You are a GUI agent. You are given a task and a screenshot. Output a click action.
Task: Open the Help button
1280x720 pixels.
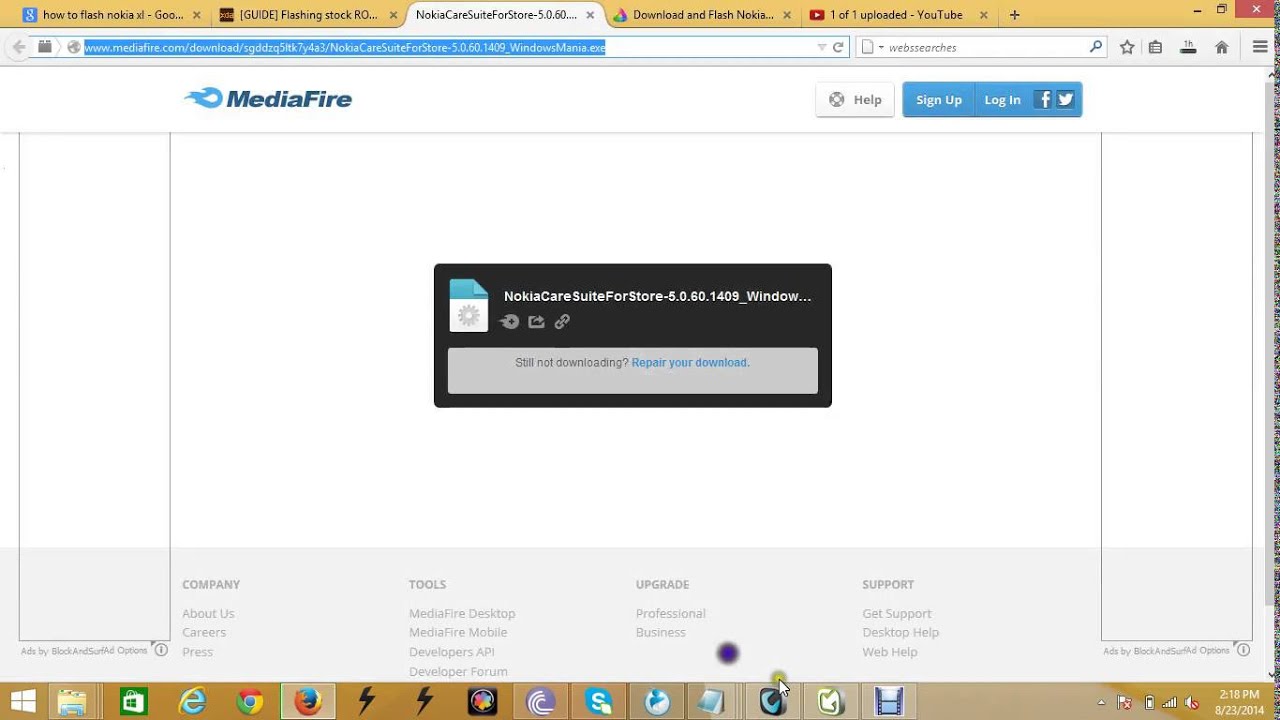point(855,99)
